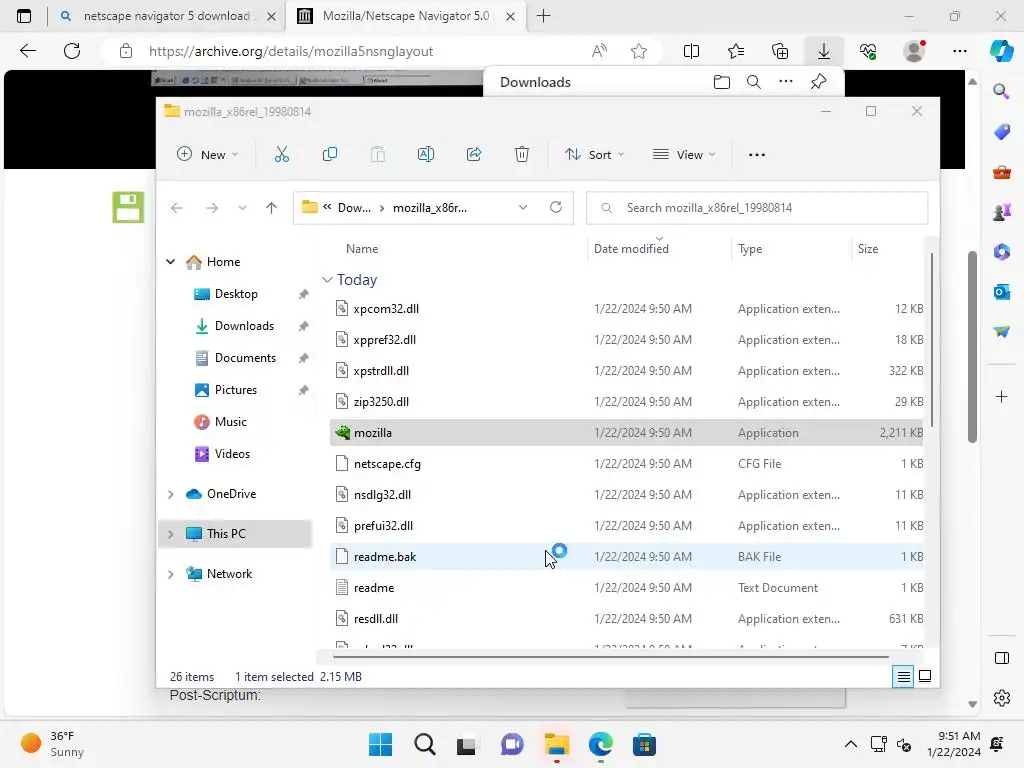Open Microsoft Store from taskbar

coord(644,744)
